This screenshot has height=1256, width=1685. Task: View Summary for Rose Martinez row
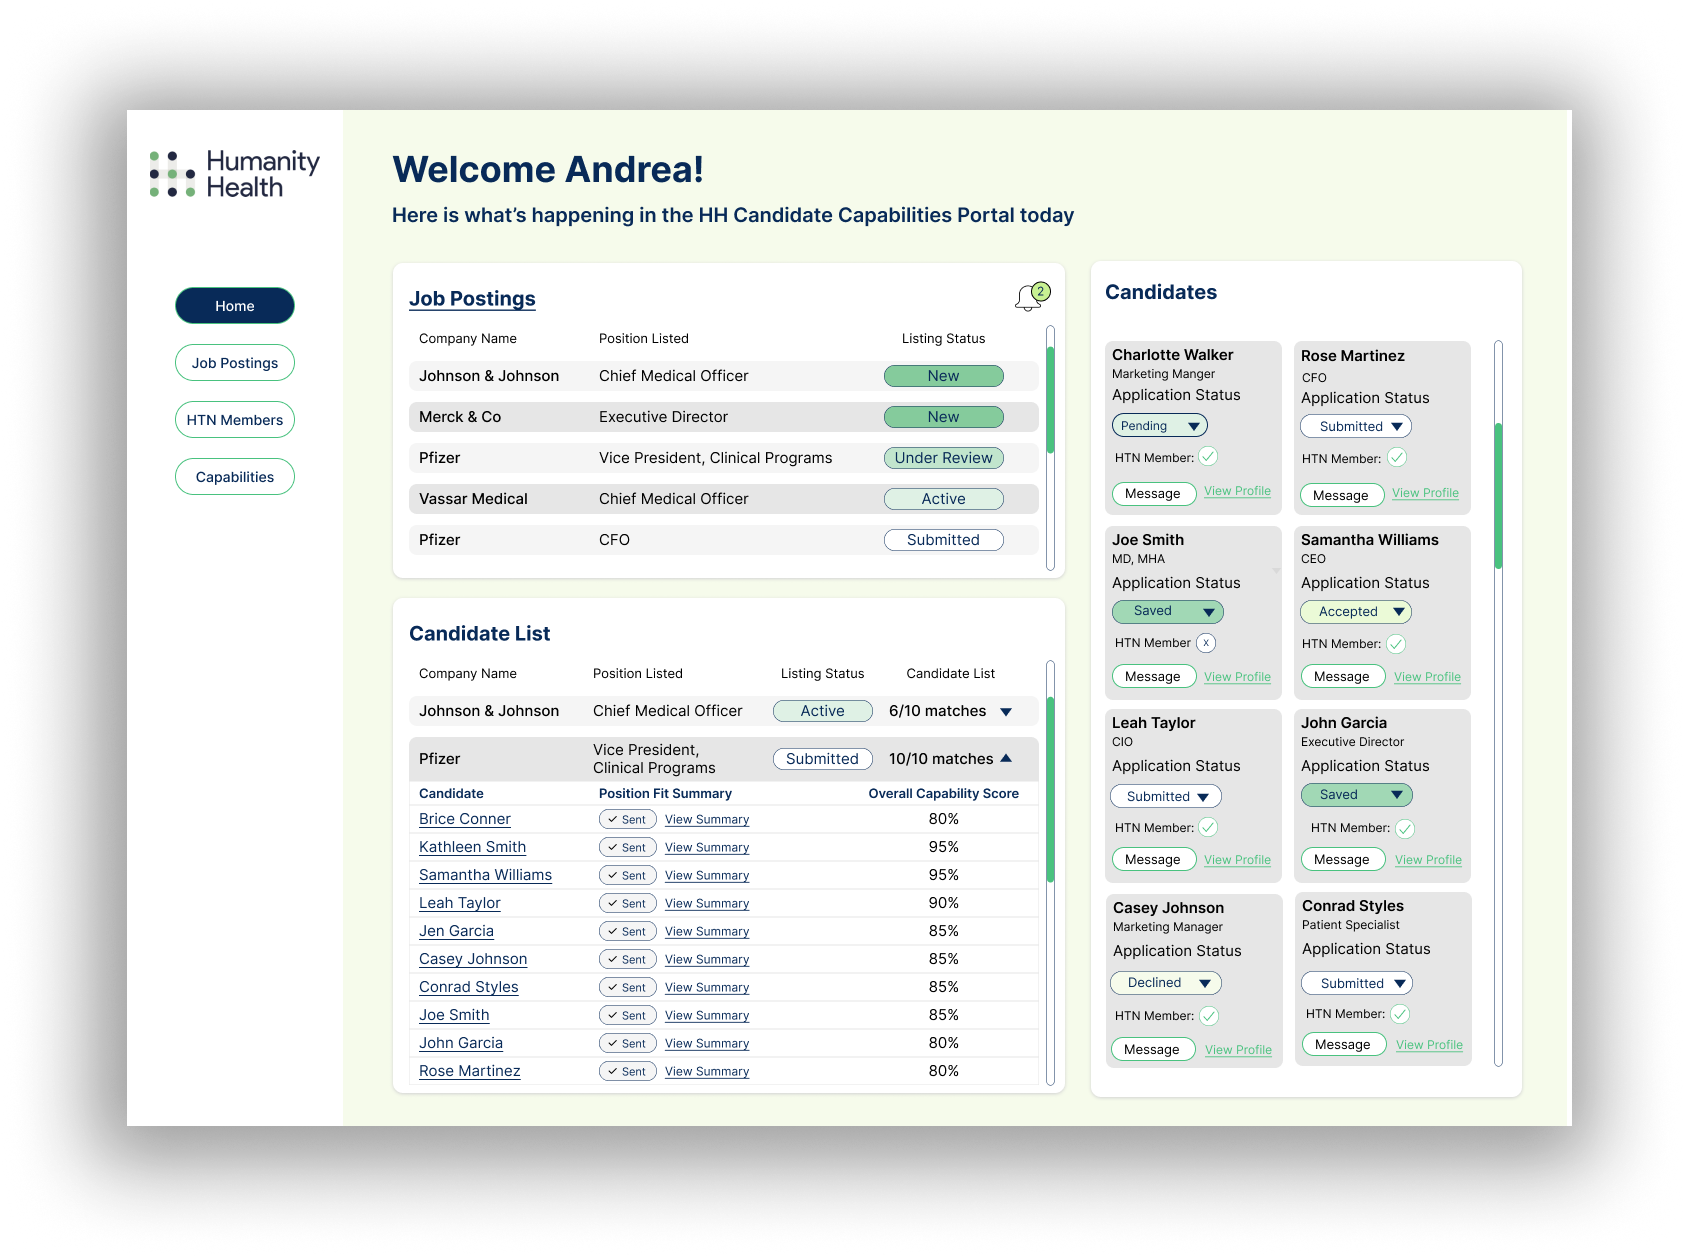[707, 1071]
